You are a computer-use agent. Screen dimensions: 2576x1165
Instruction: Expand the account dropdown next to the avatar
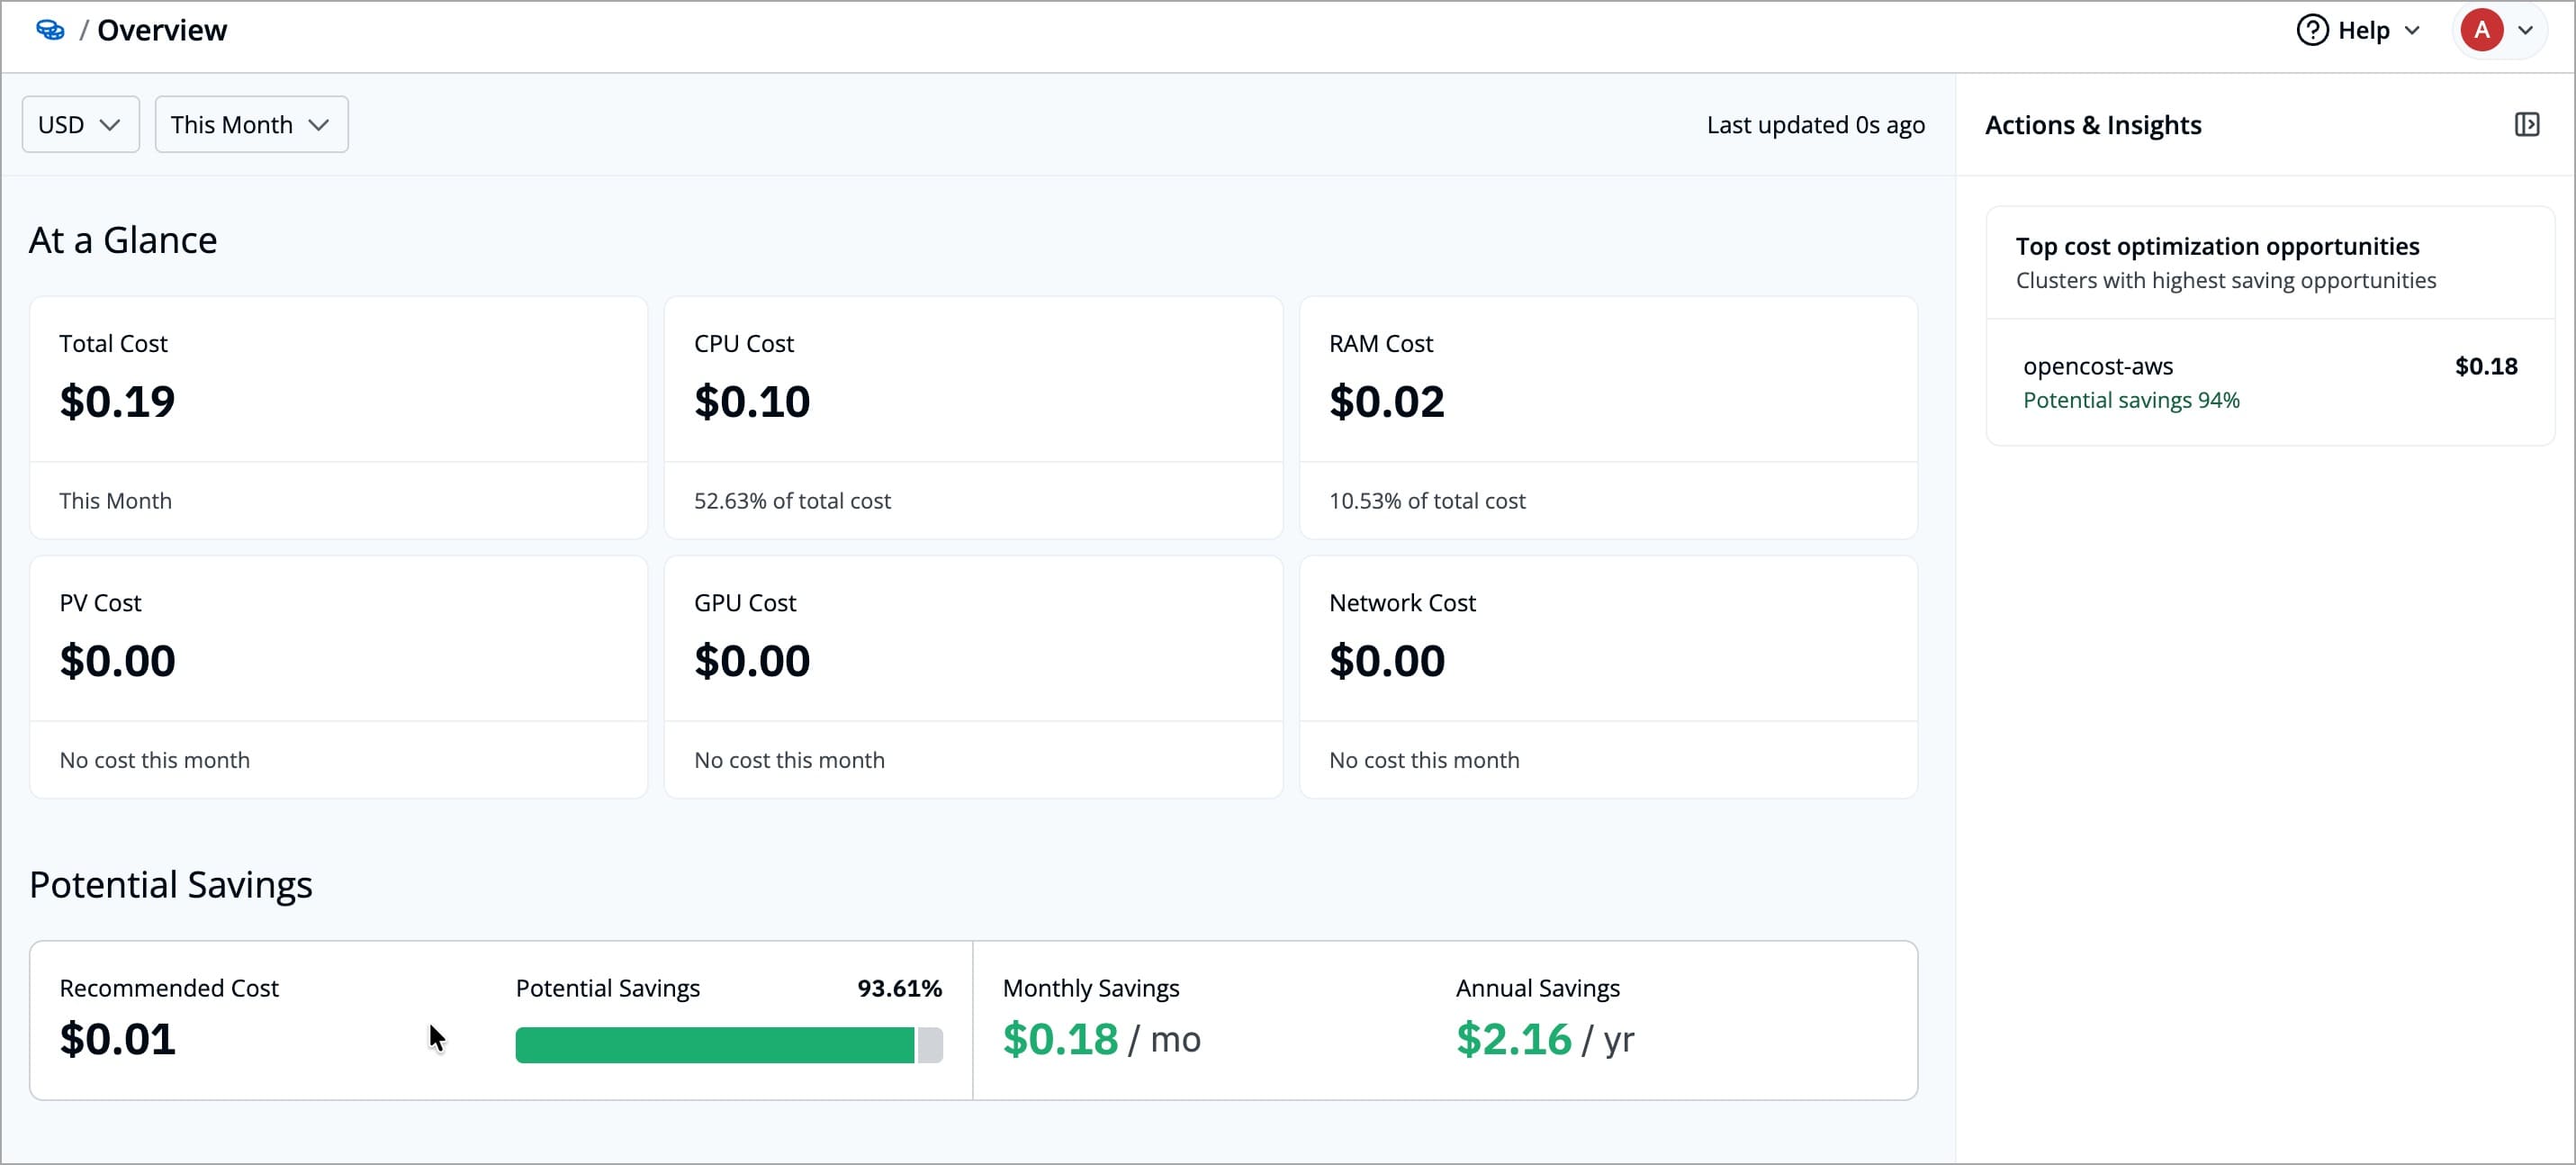tap(2529, 30)
